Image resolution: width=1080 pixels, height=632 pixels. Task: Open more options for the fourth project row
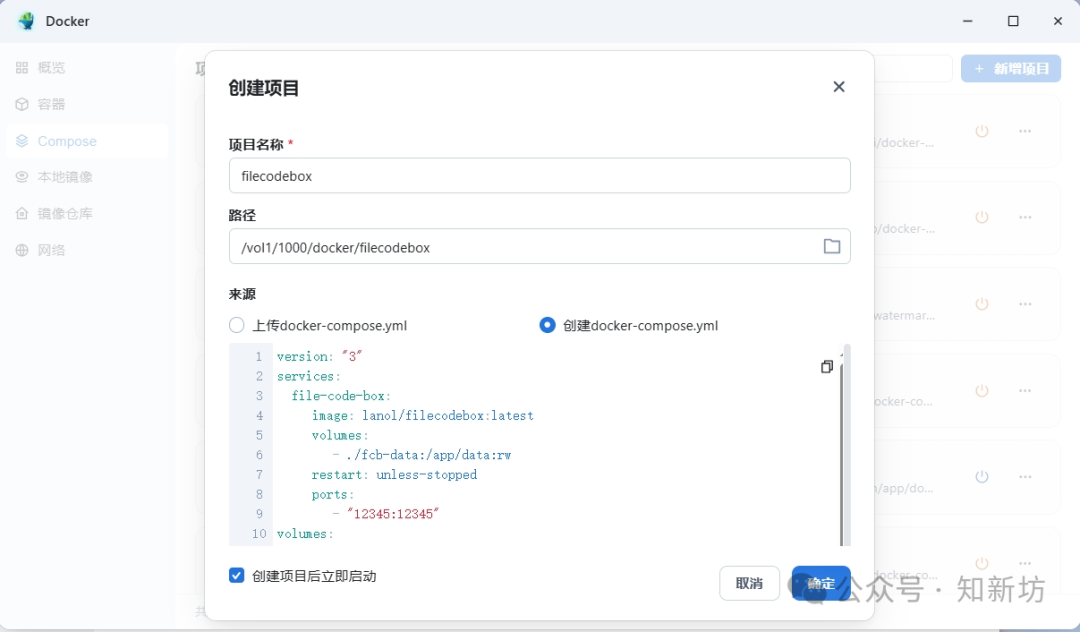coord(1025,390)
